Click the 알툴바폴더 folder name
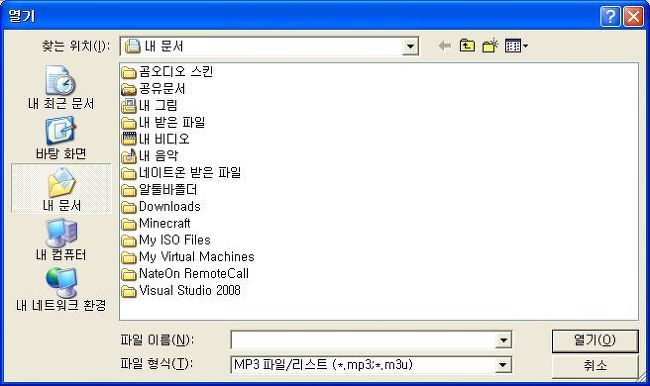This screenshot has width=650, height=386. coord(168,189)
